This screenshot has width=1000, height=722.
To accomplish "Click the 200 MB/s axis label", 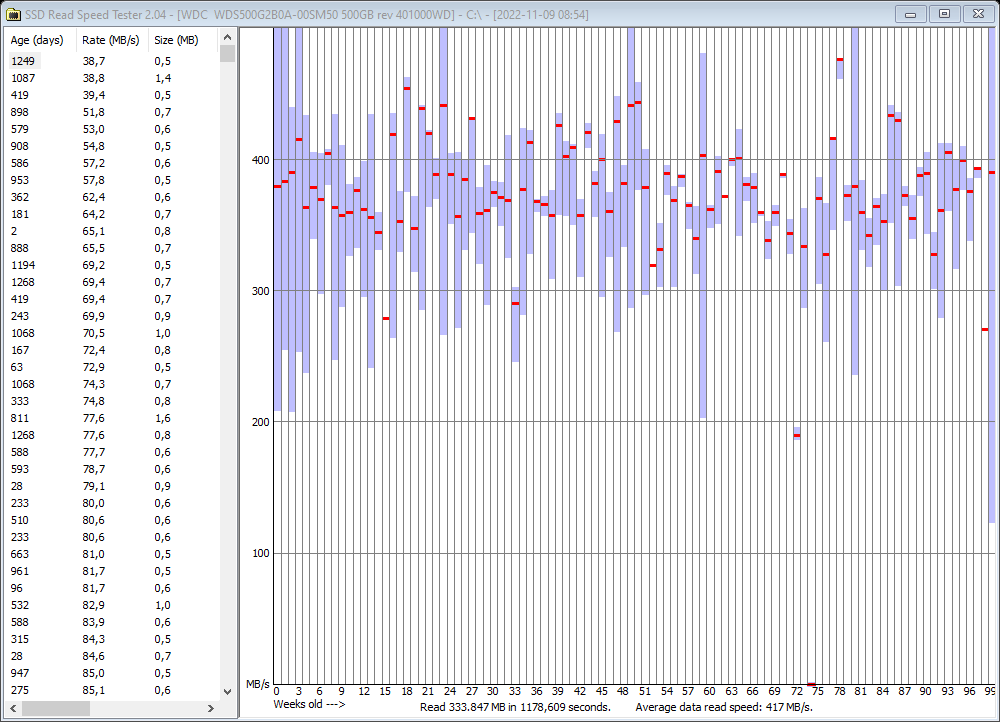I will pyautogui.click(x=261, y=422).
